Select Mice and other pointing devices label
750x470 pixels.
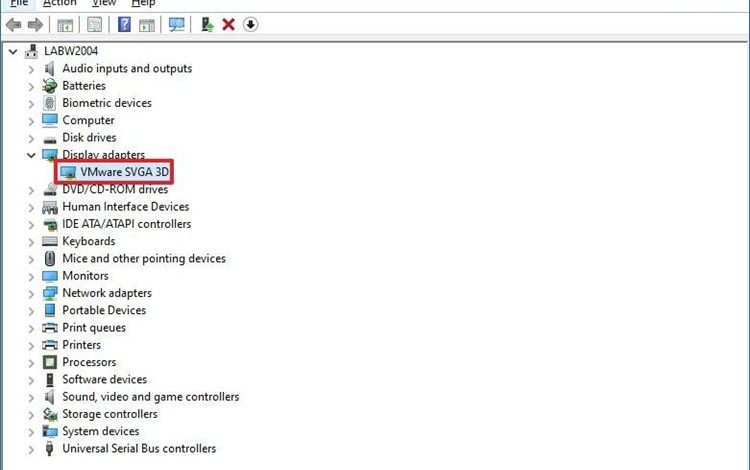click(143, 258)
